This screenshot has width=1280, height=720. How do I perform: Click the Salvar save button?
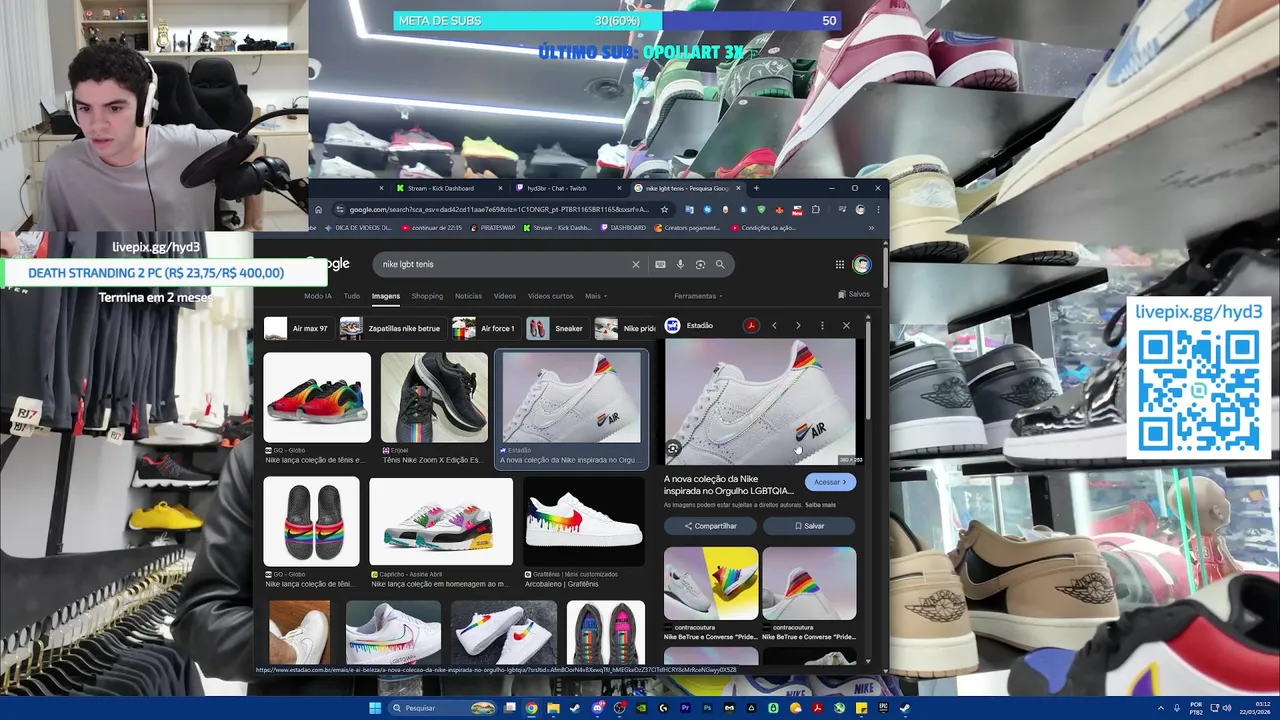click(810, 526)
